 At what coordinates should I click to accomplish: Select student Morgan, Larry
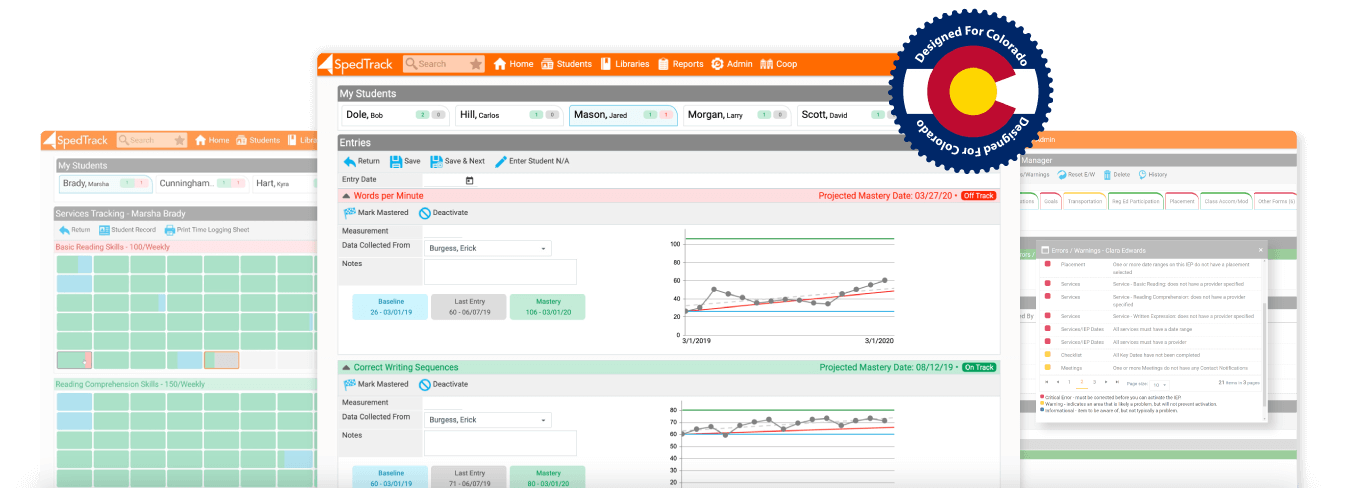click(737, 115)
